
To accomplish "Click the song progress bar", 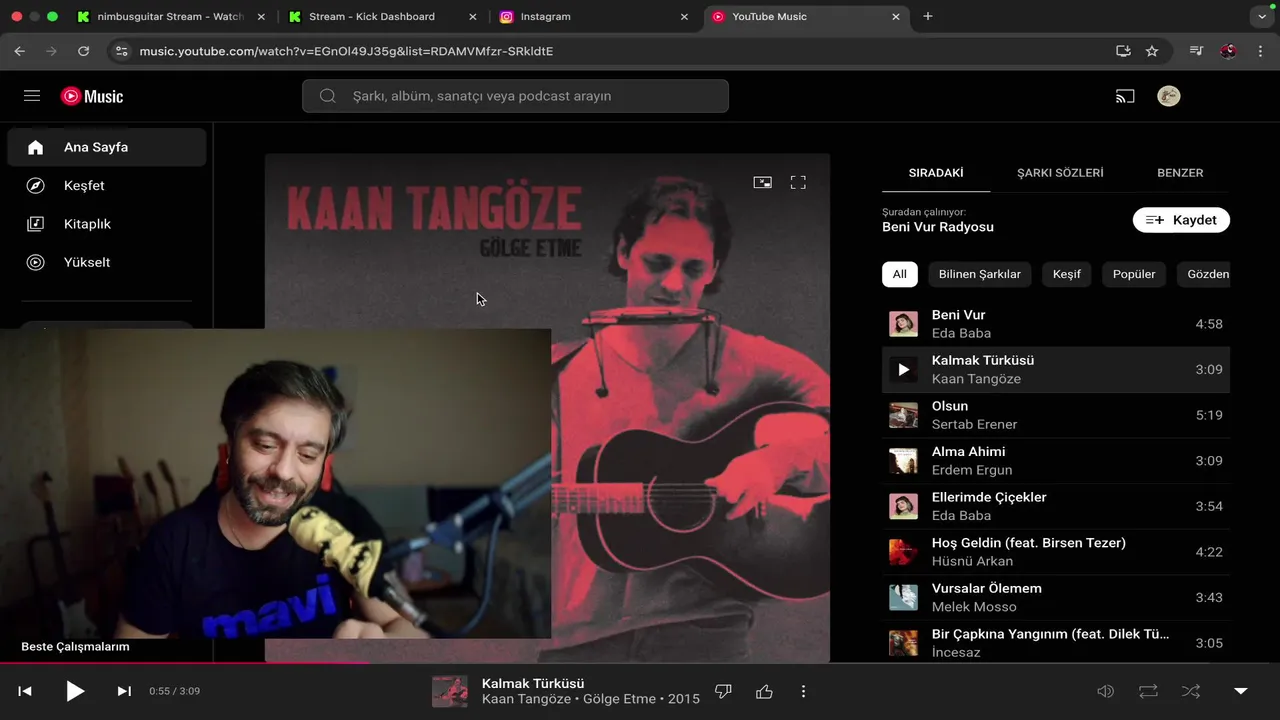I will coord(640,662).
